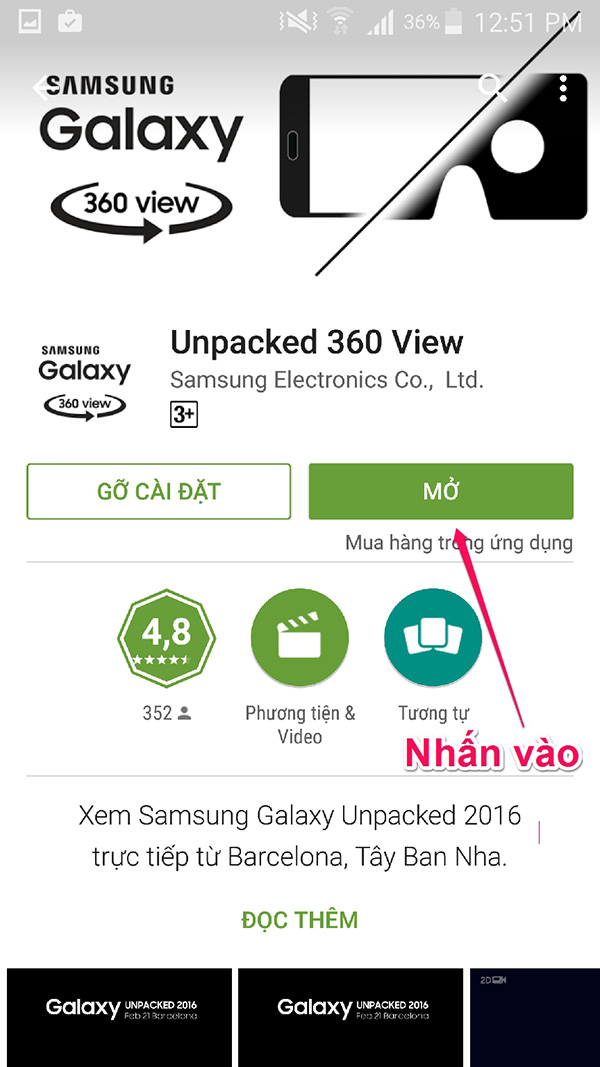Open the search magnifier icon
This screenshot has height=1067, width=600.
(x=493, y=88)
